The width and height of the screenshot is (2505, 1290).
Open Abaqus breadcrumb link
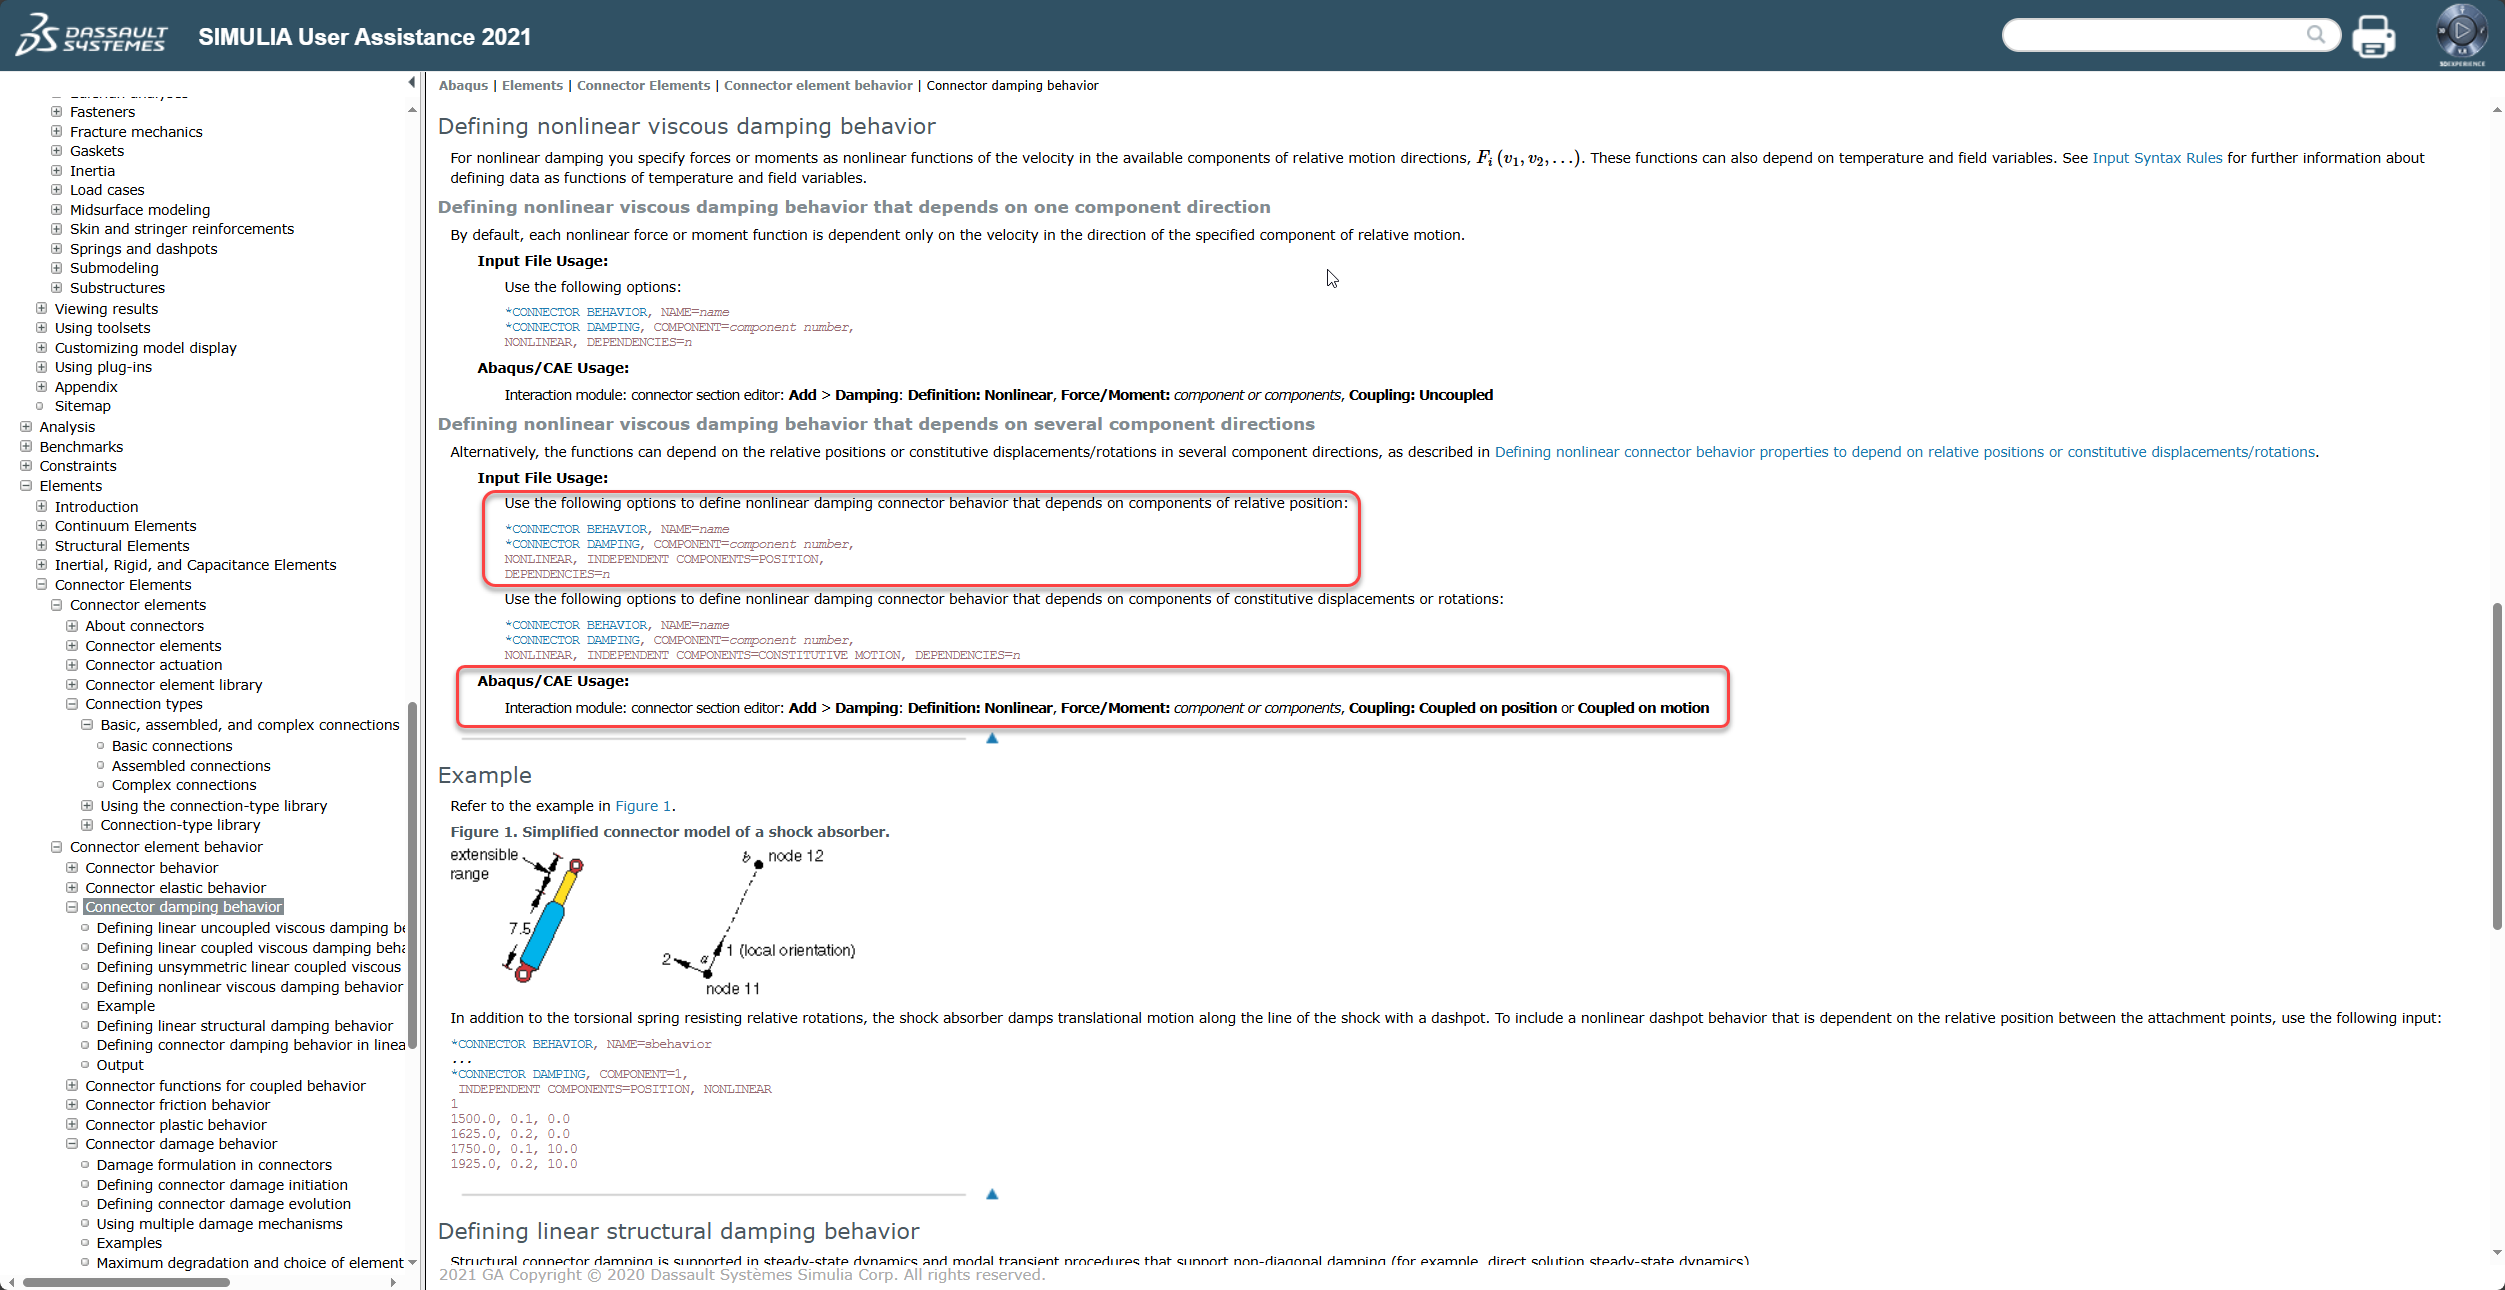pos(463,86)
